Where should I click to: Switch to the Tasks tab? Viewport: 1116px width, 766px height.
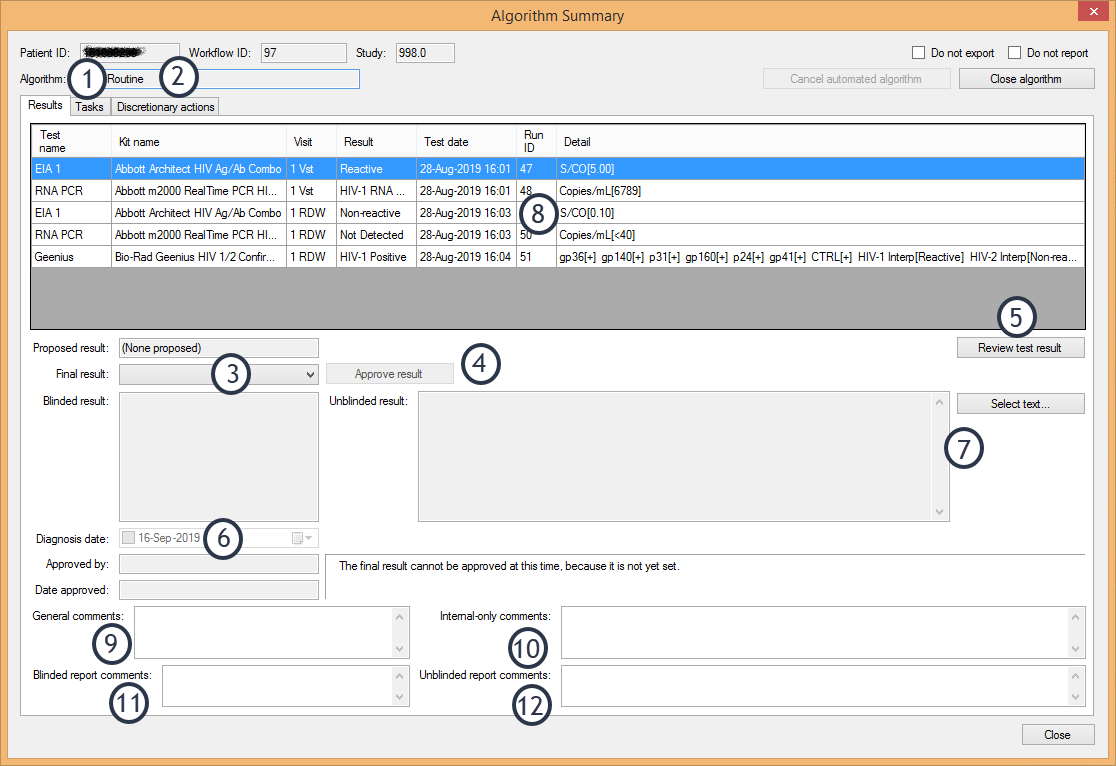(x=89, y=107)
